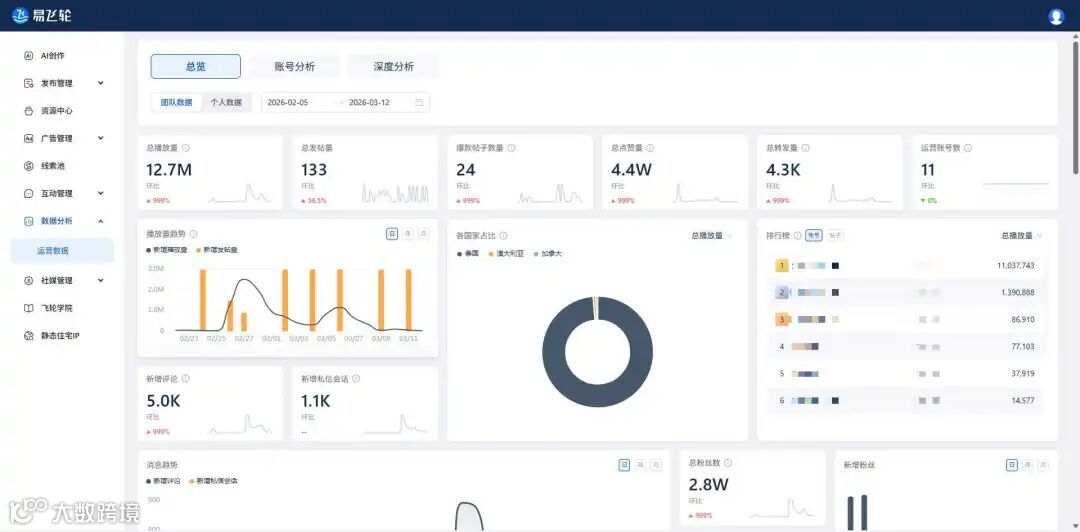Click the 互动管理 sidebar icon

click(28, 194)
